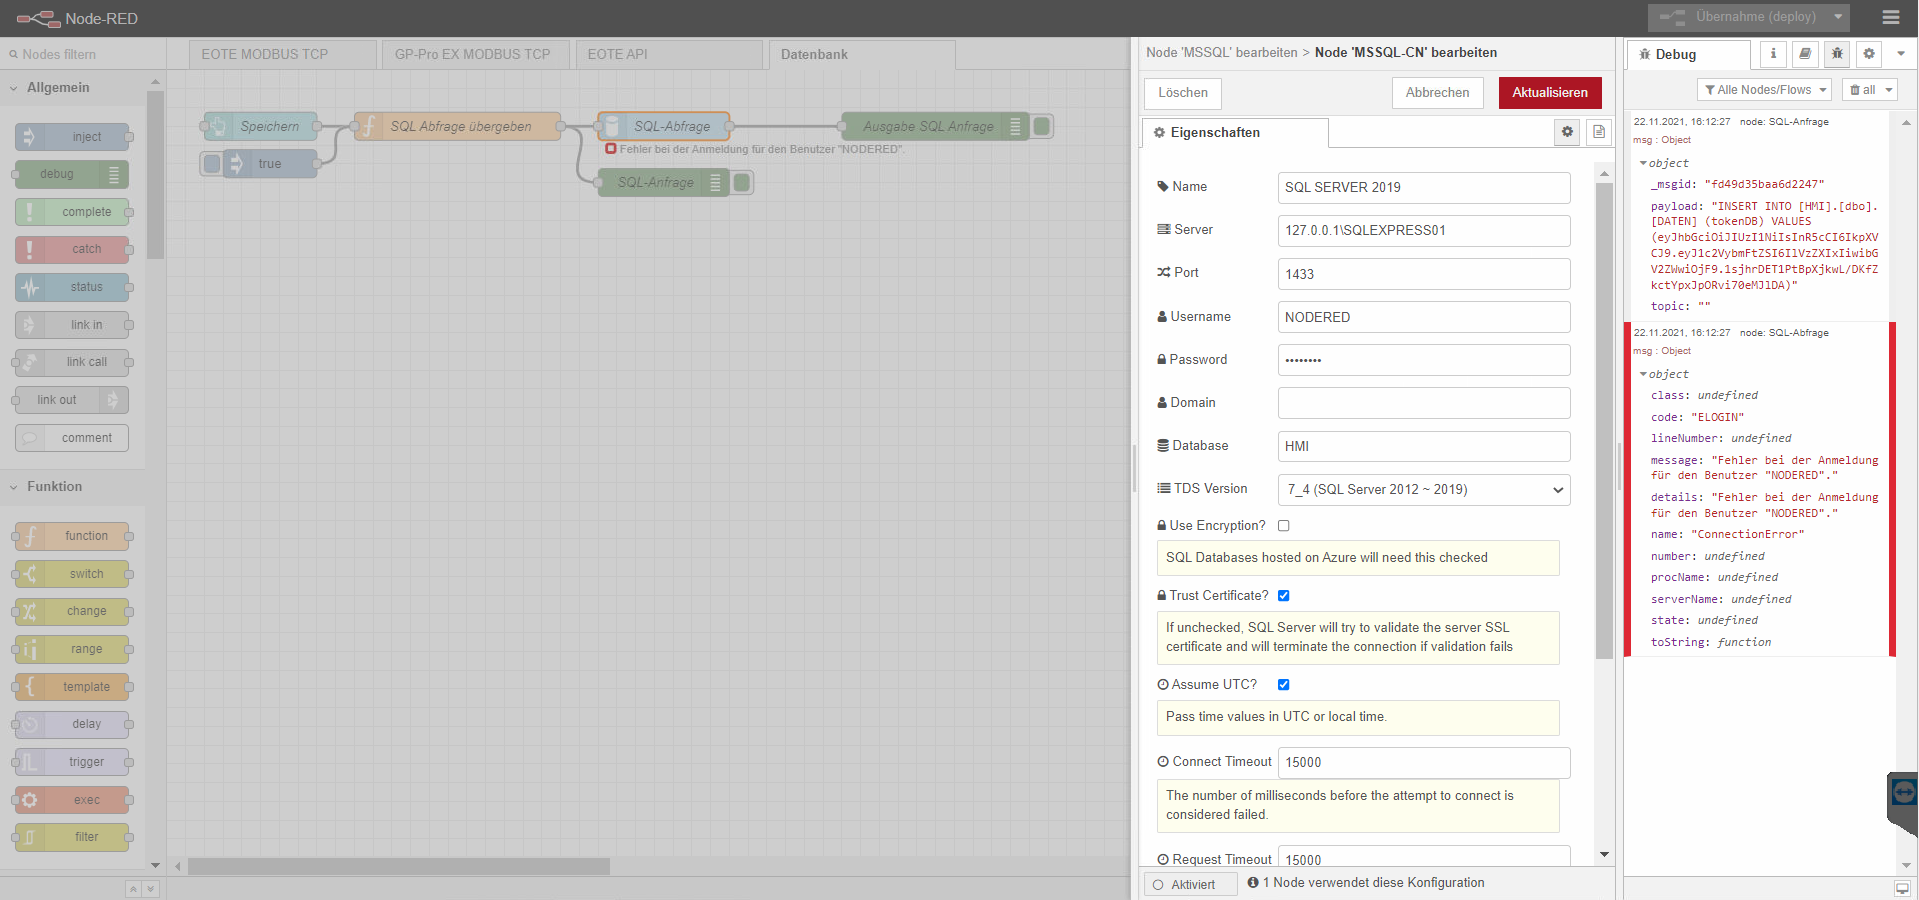Image resolution: width=1919 pixels, height=900 pixels.
Task: Click the link in palette node
Action: tap(72, 325)
